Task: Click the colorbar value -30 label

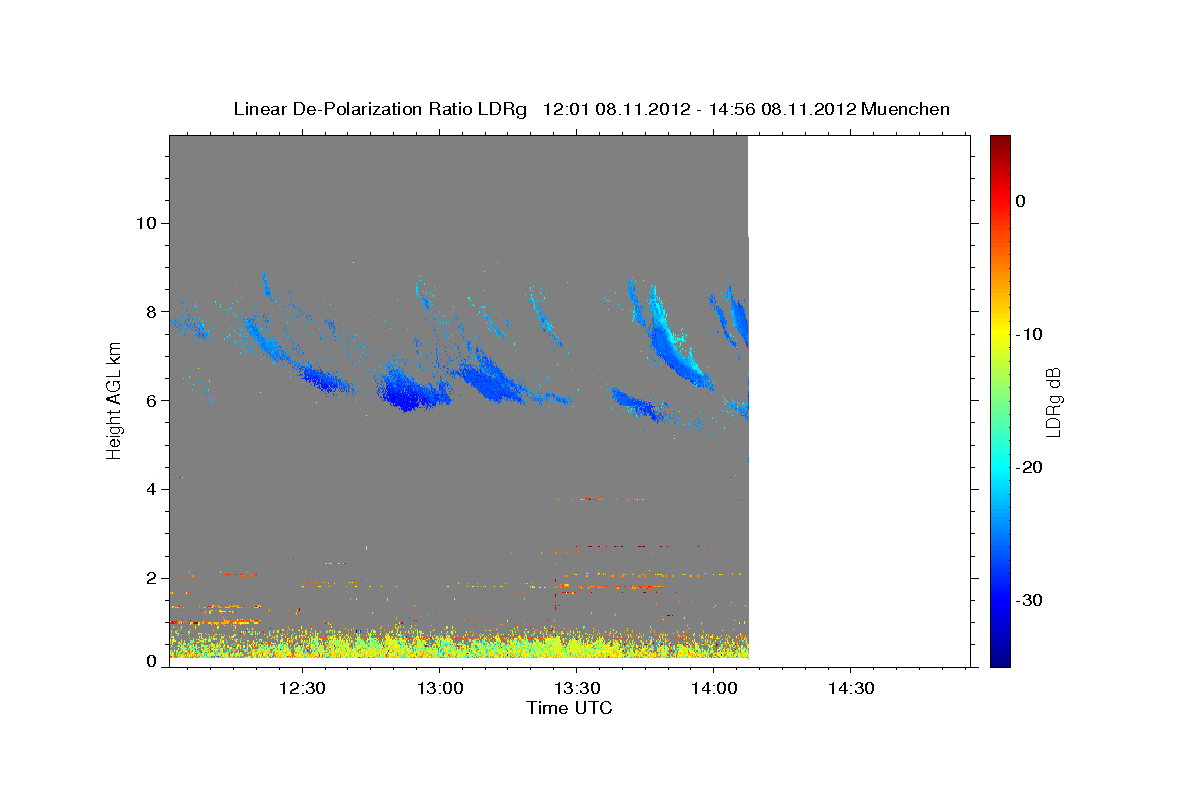Action: pyautogui.click(x=1028, y=600)
